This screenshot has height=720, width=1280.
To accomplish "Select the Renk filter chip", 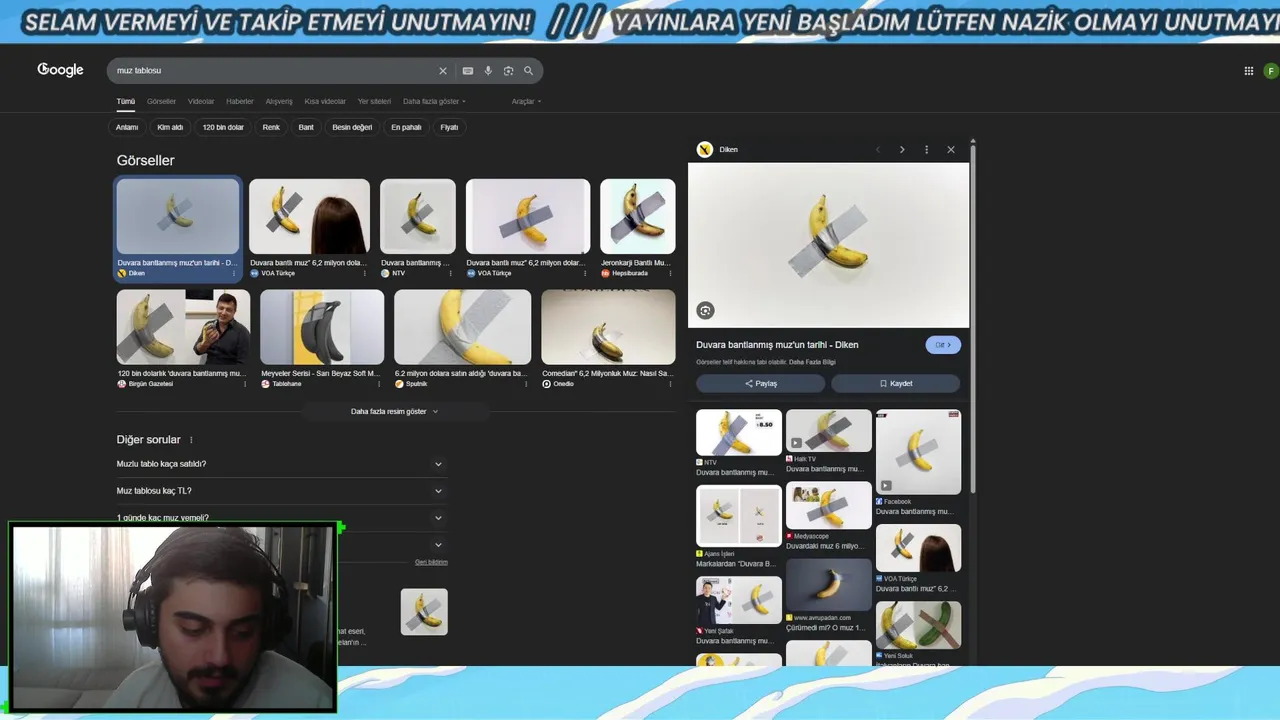I will [271, 127].
